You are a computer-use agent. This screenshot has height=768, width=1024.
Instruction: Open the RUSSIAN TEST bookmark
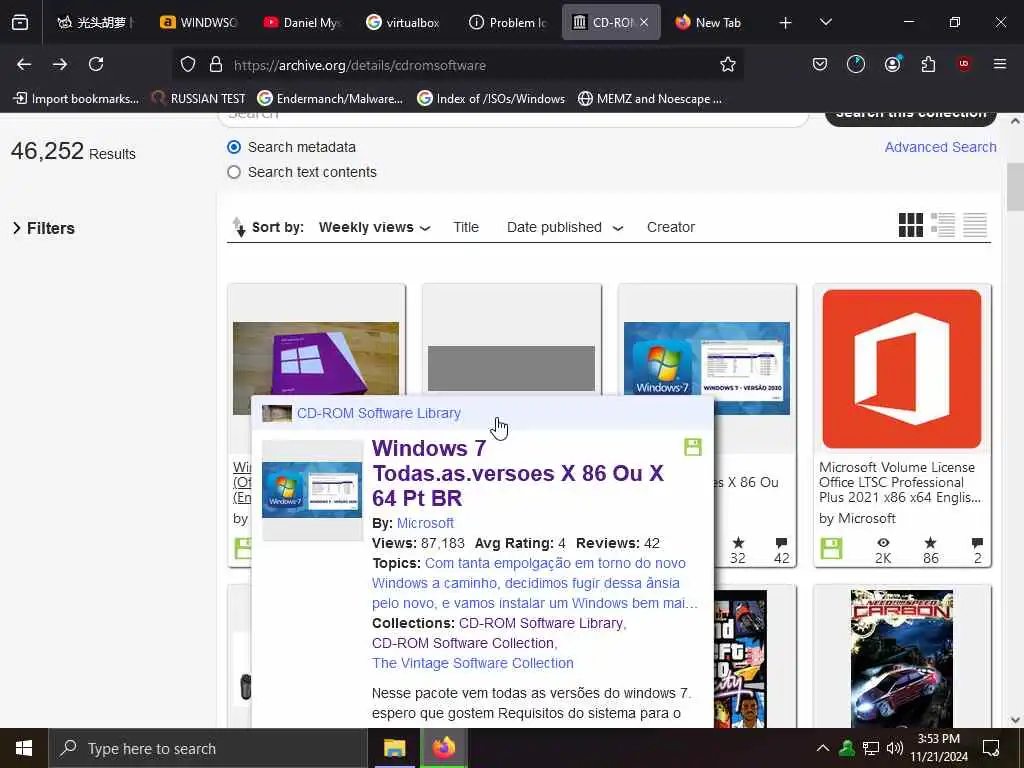coord(199,99)
